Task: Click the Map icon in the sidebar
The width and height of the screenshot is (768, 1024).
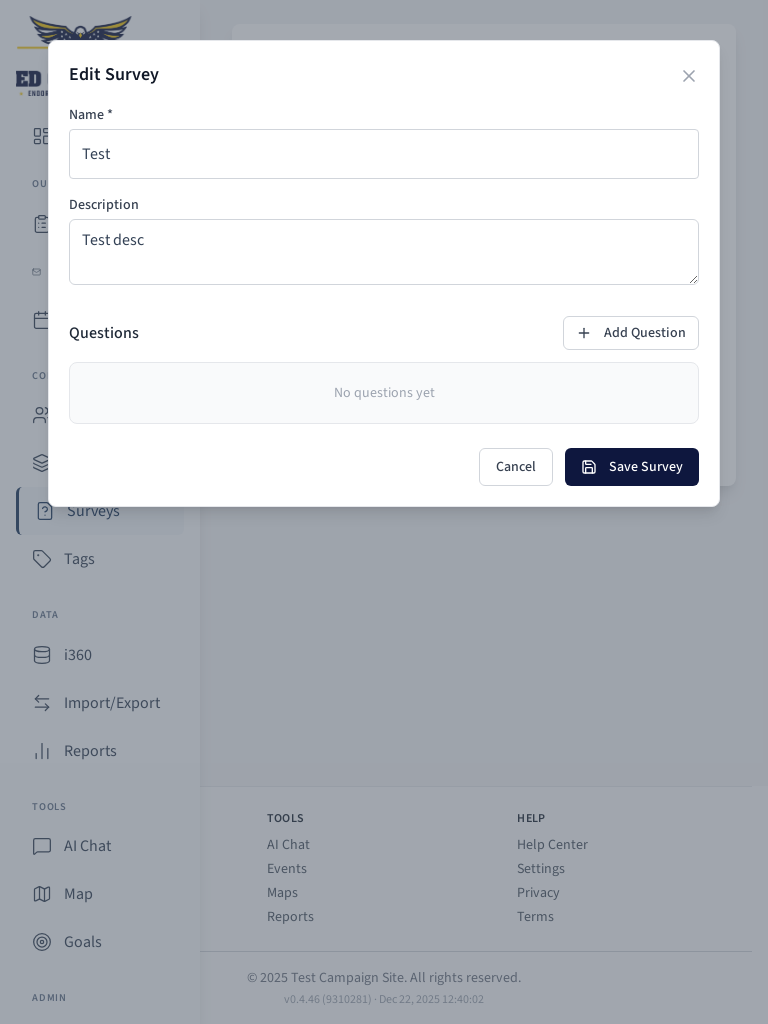Action: [41, 894]
